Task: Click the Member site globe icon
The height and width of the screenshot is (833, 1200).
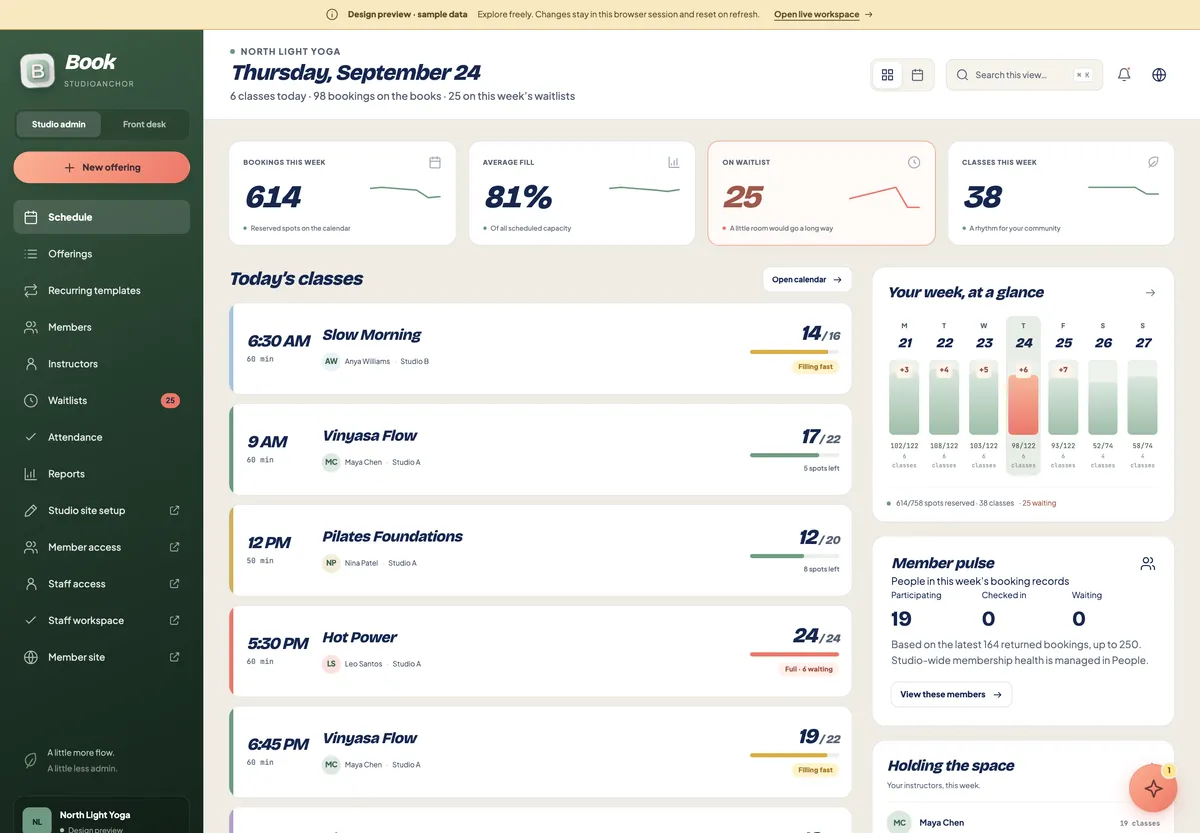Action: (x=31, y=657)
